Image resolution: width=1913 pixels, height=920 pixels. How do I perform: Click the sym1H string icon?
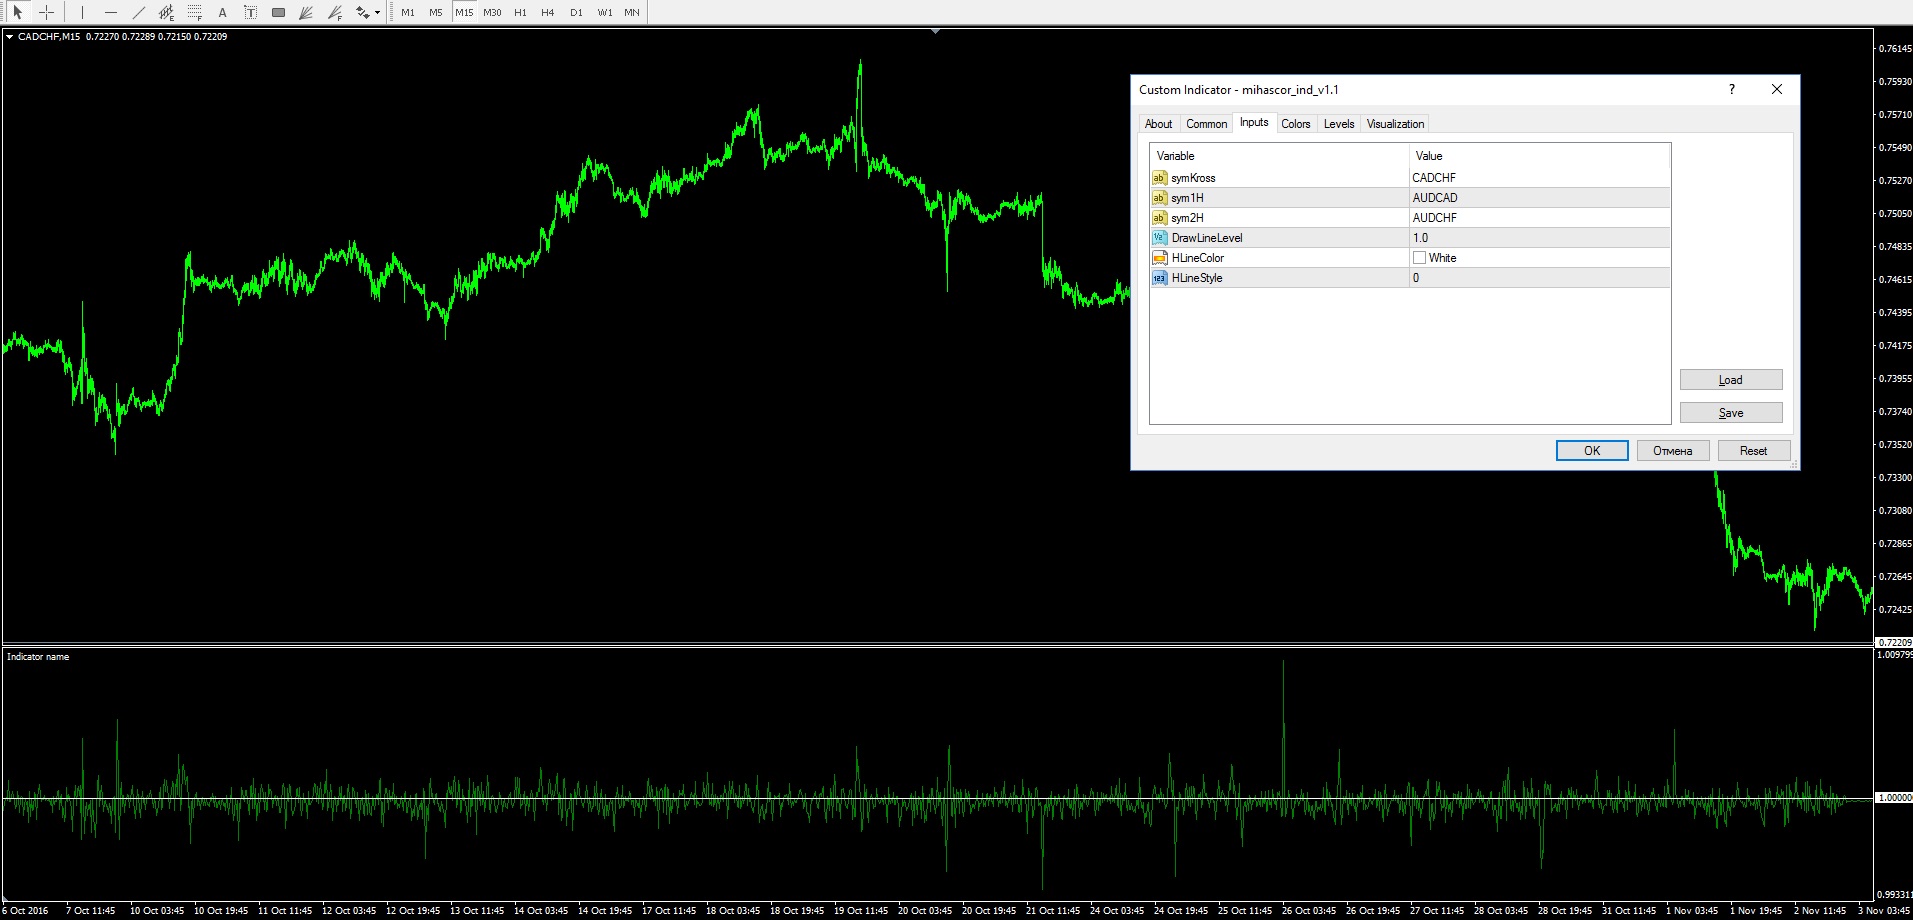point(1159,198)
